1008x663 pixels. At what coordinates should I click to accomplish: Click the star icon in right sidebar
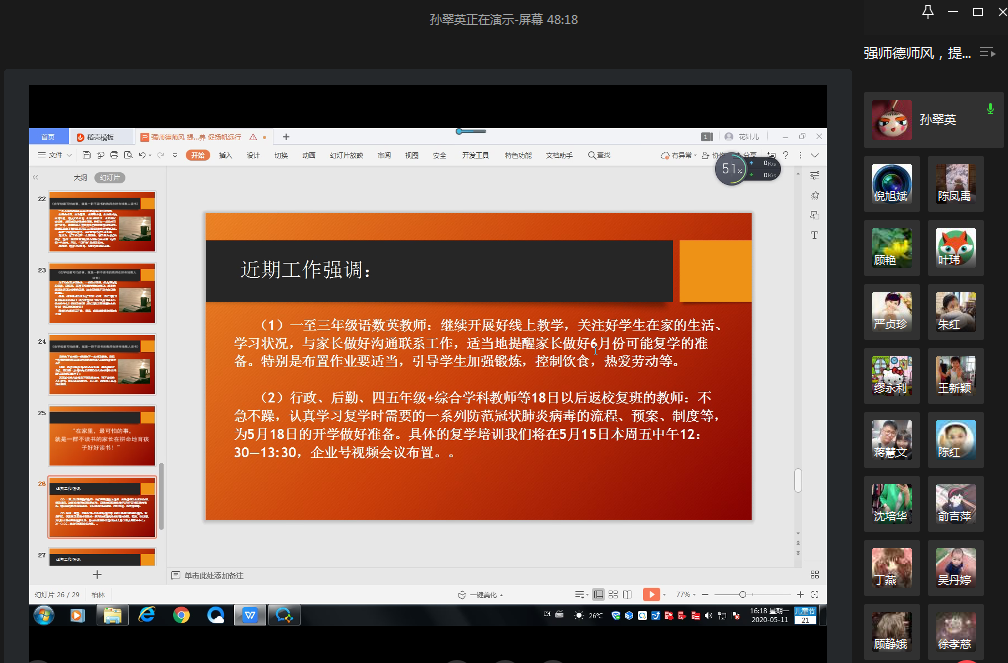pos(814,195)
